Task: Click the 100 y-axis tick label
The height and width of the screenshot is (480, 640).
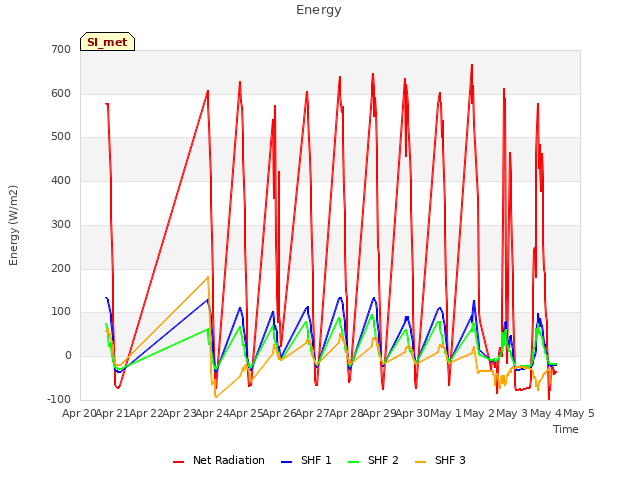Action: (x=61, y=312)
